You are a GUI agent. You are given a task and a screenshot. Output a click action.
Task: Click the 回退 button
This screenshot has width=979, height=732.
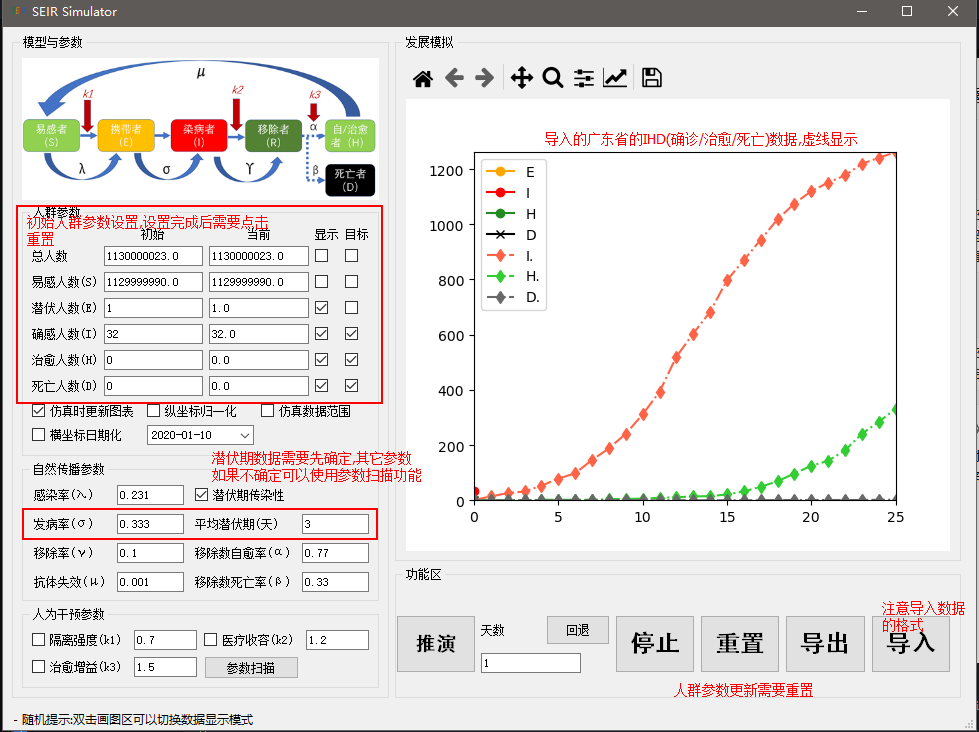click(577, 630)
